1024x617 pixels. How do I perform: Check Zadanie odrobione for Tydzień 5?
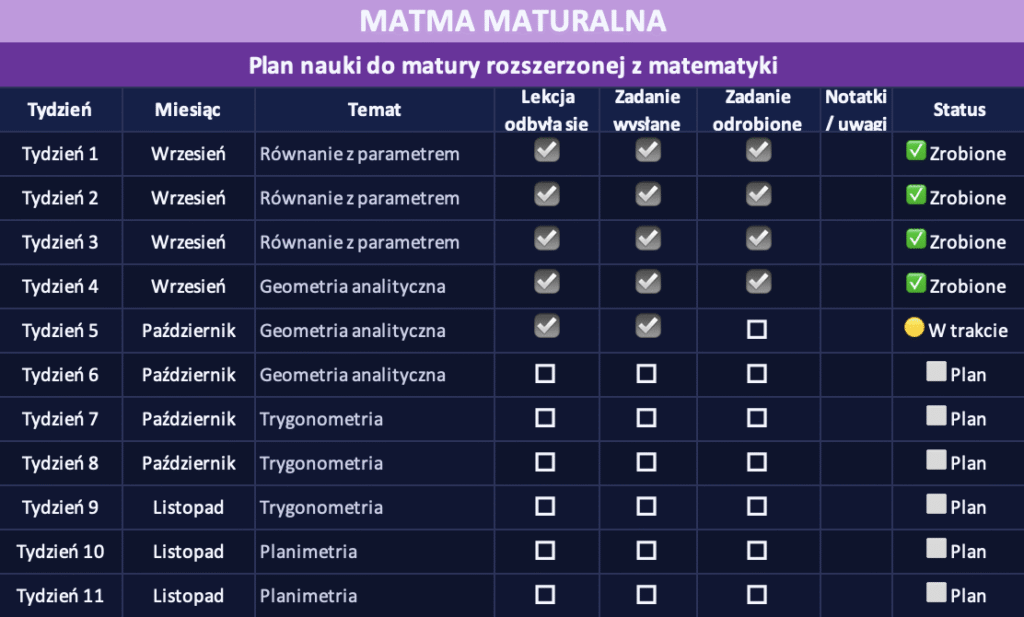757,330
